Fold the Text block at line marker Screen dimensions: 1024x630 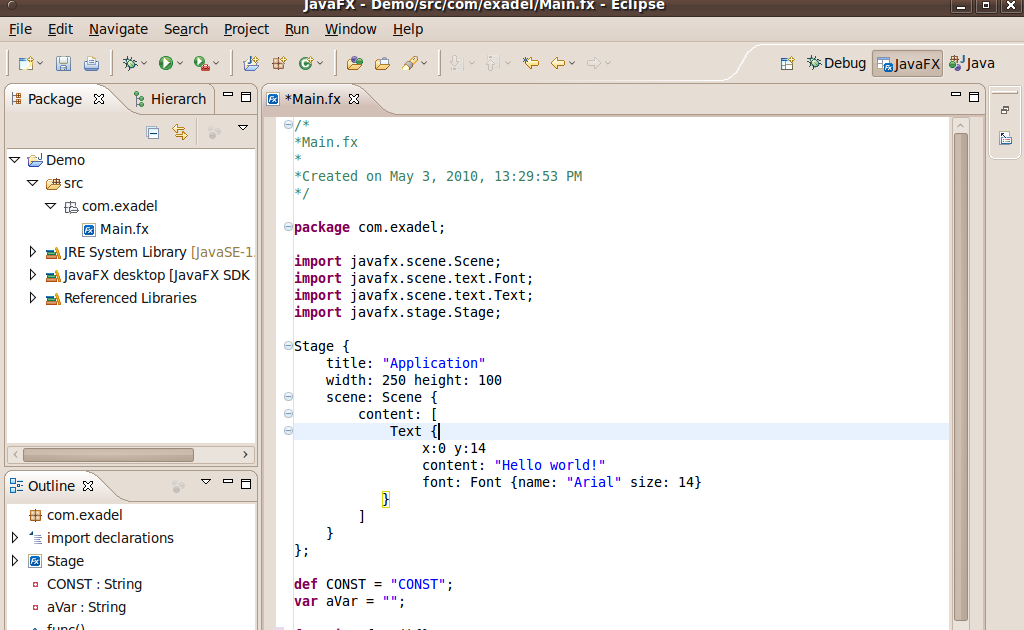point(288,430)
